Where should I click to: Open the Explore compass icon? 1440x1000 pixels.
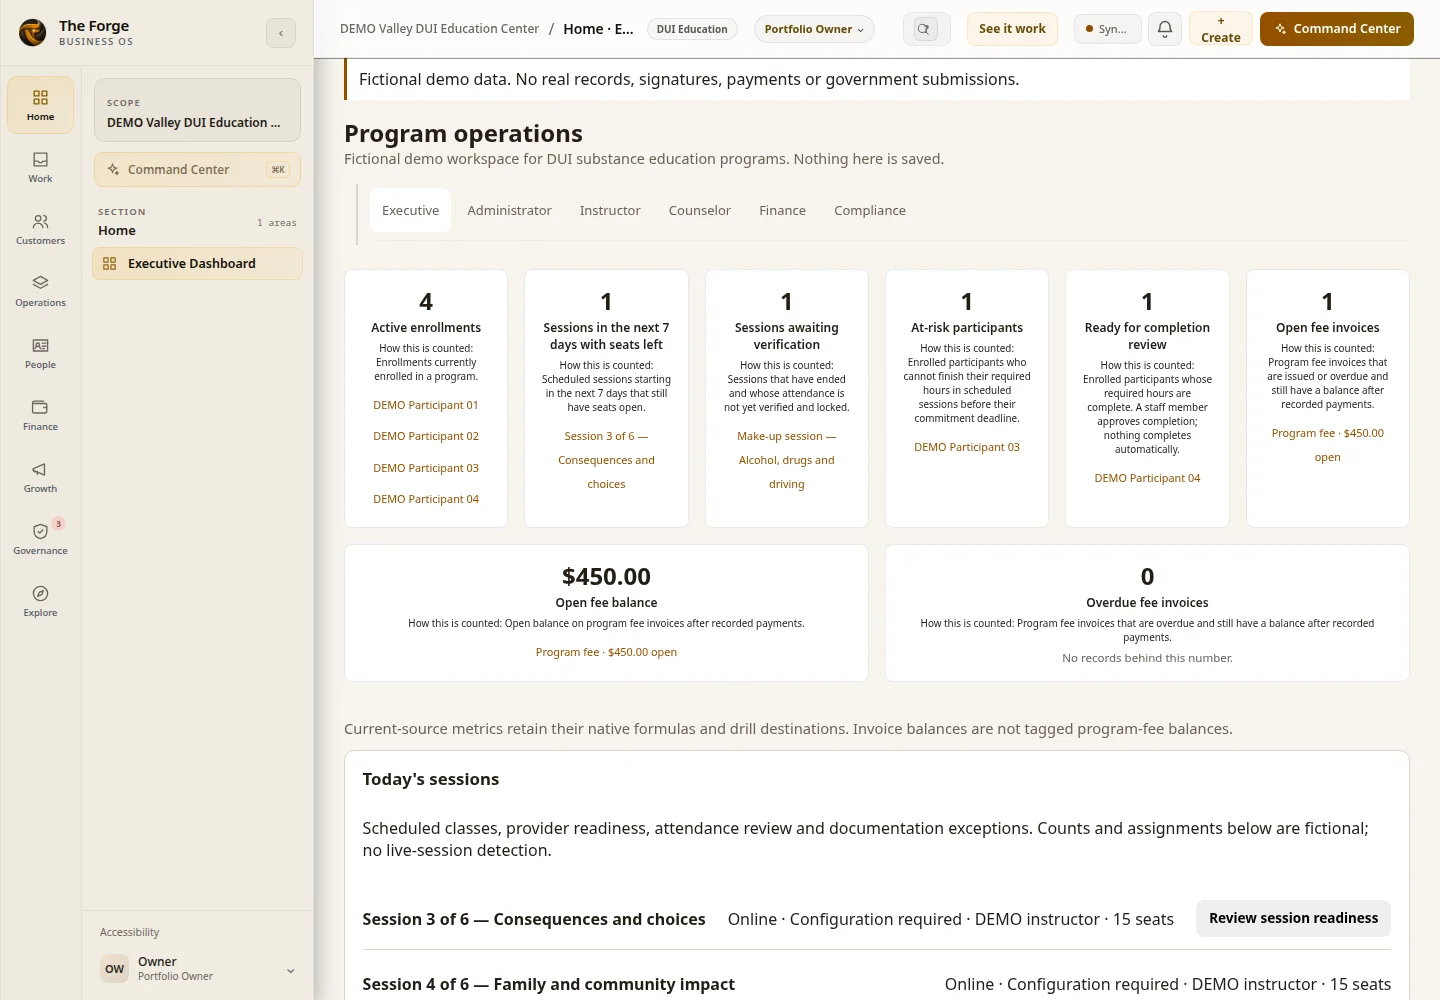[40, 601]
